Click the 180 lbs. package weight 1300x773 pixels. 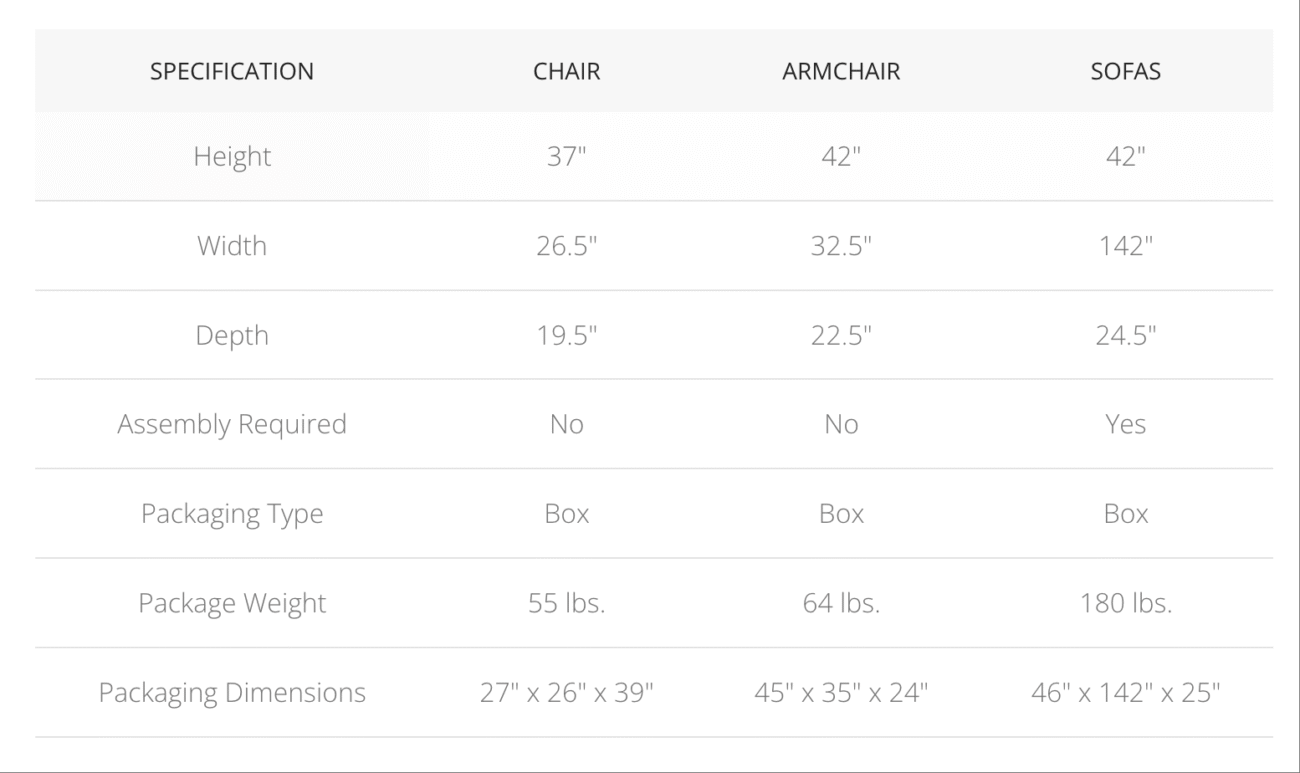(x=1125, y=603)
